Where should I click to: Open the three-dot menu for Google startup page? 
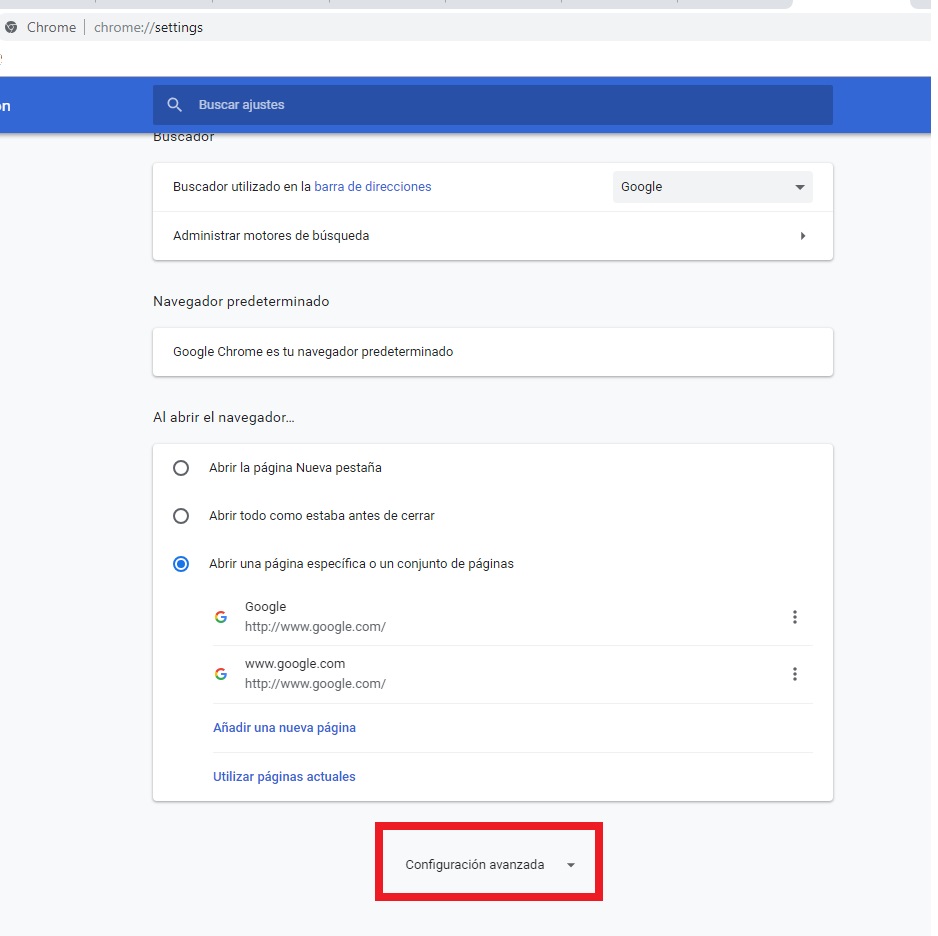pos(794,617)
